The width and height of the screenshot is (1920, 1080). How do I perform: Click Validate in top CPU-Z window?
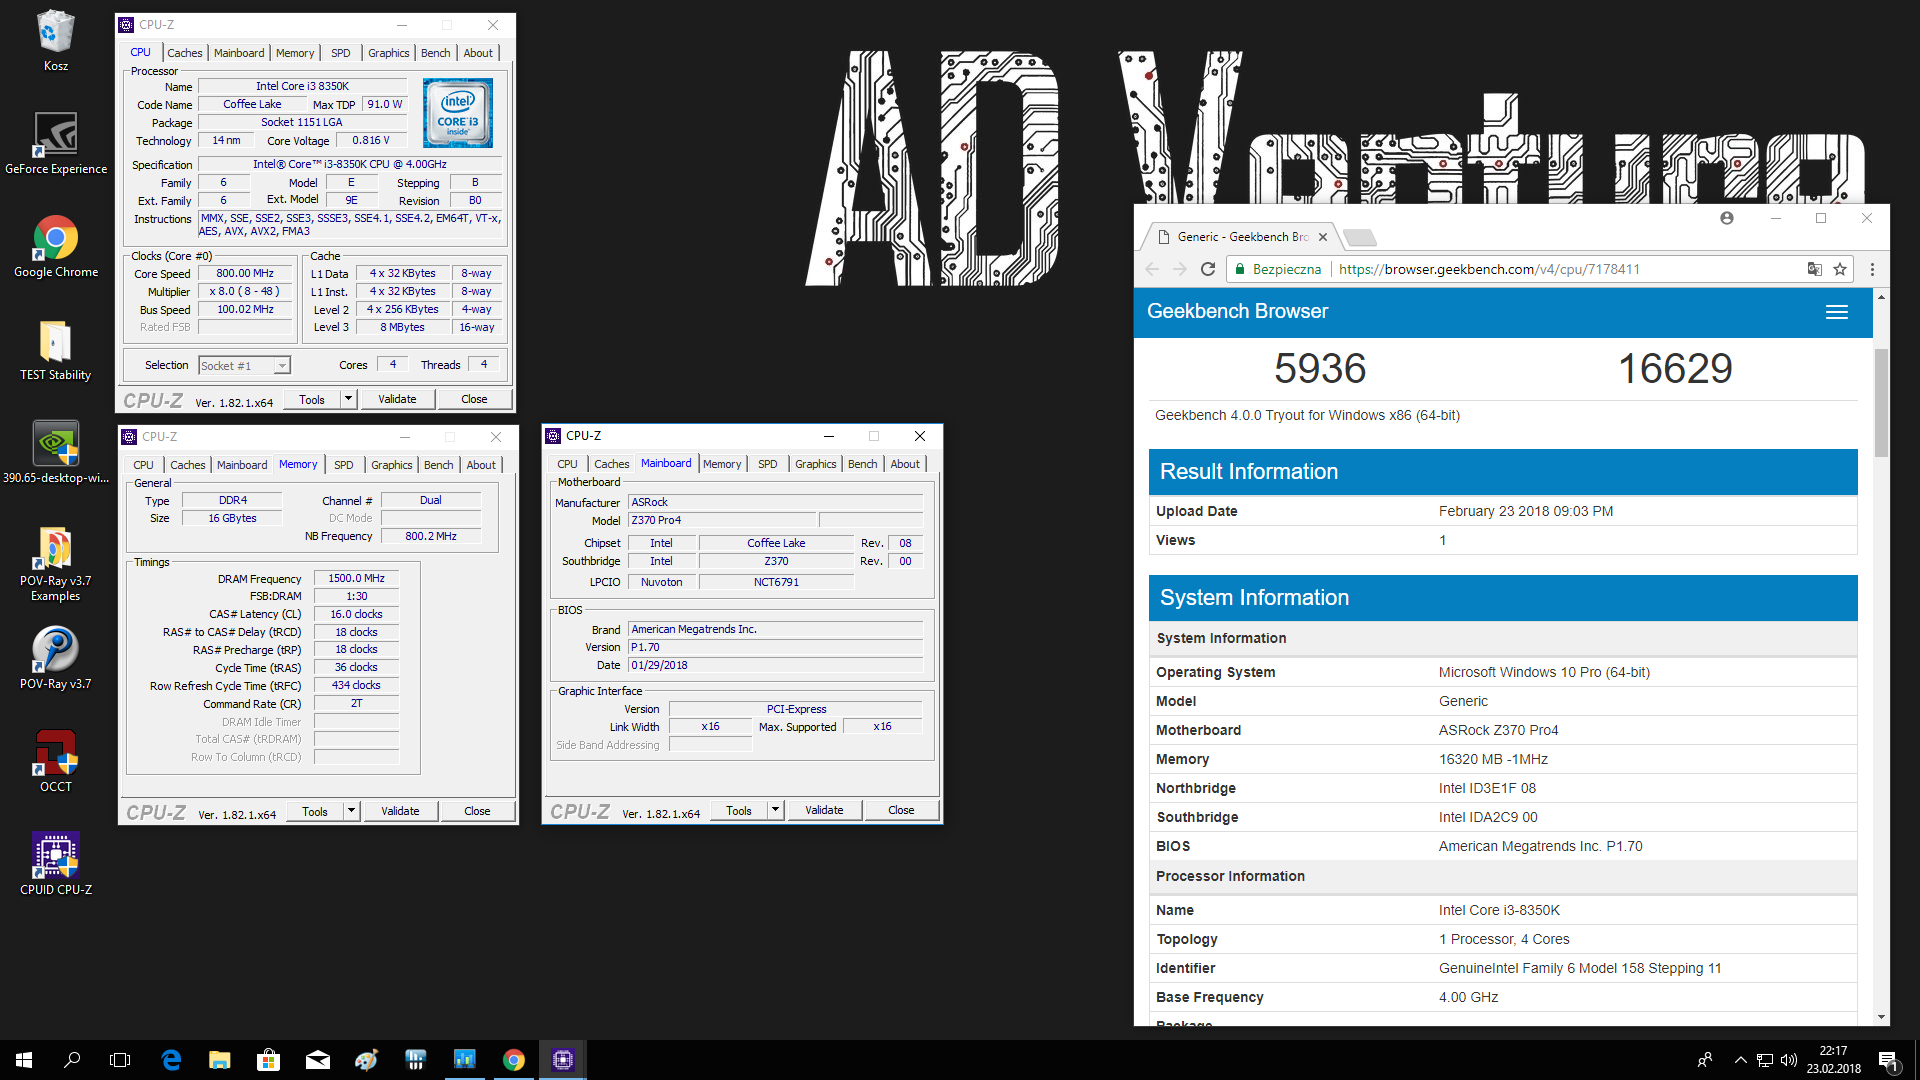[397, 399]
